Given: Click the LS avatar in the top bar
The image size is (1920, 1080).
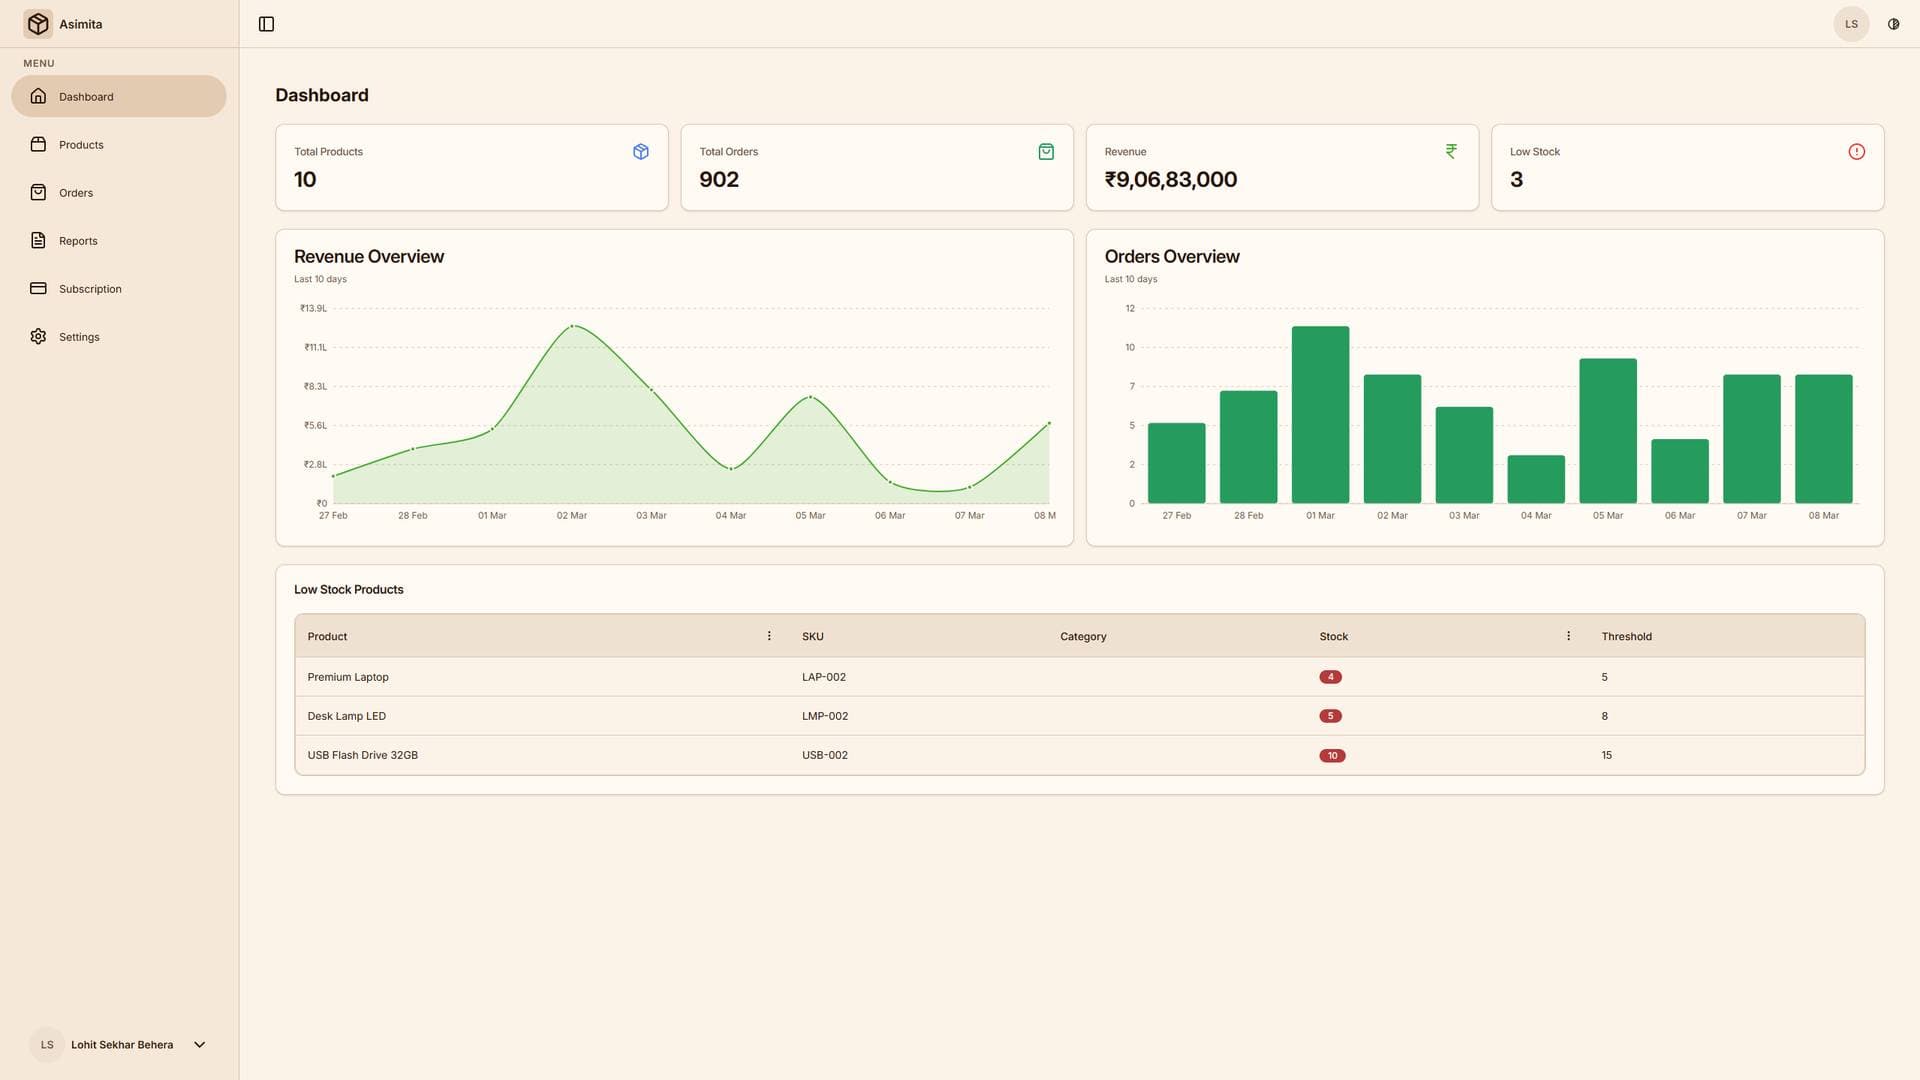Looking at the screenshot, I should click(x=1851, y=23).
